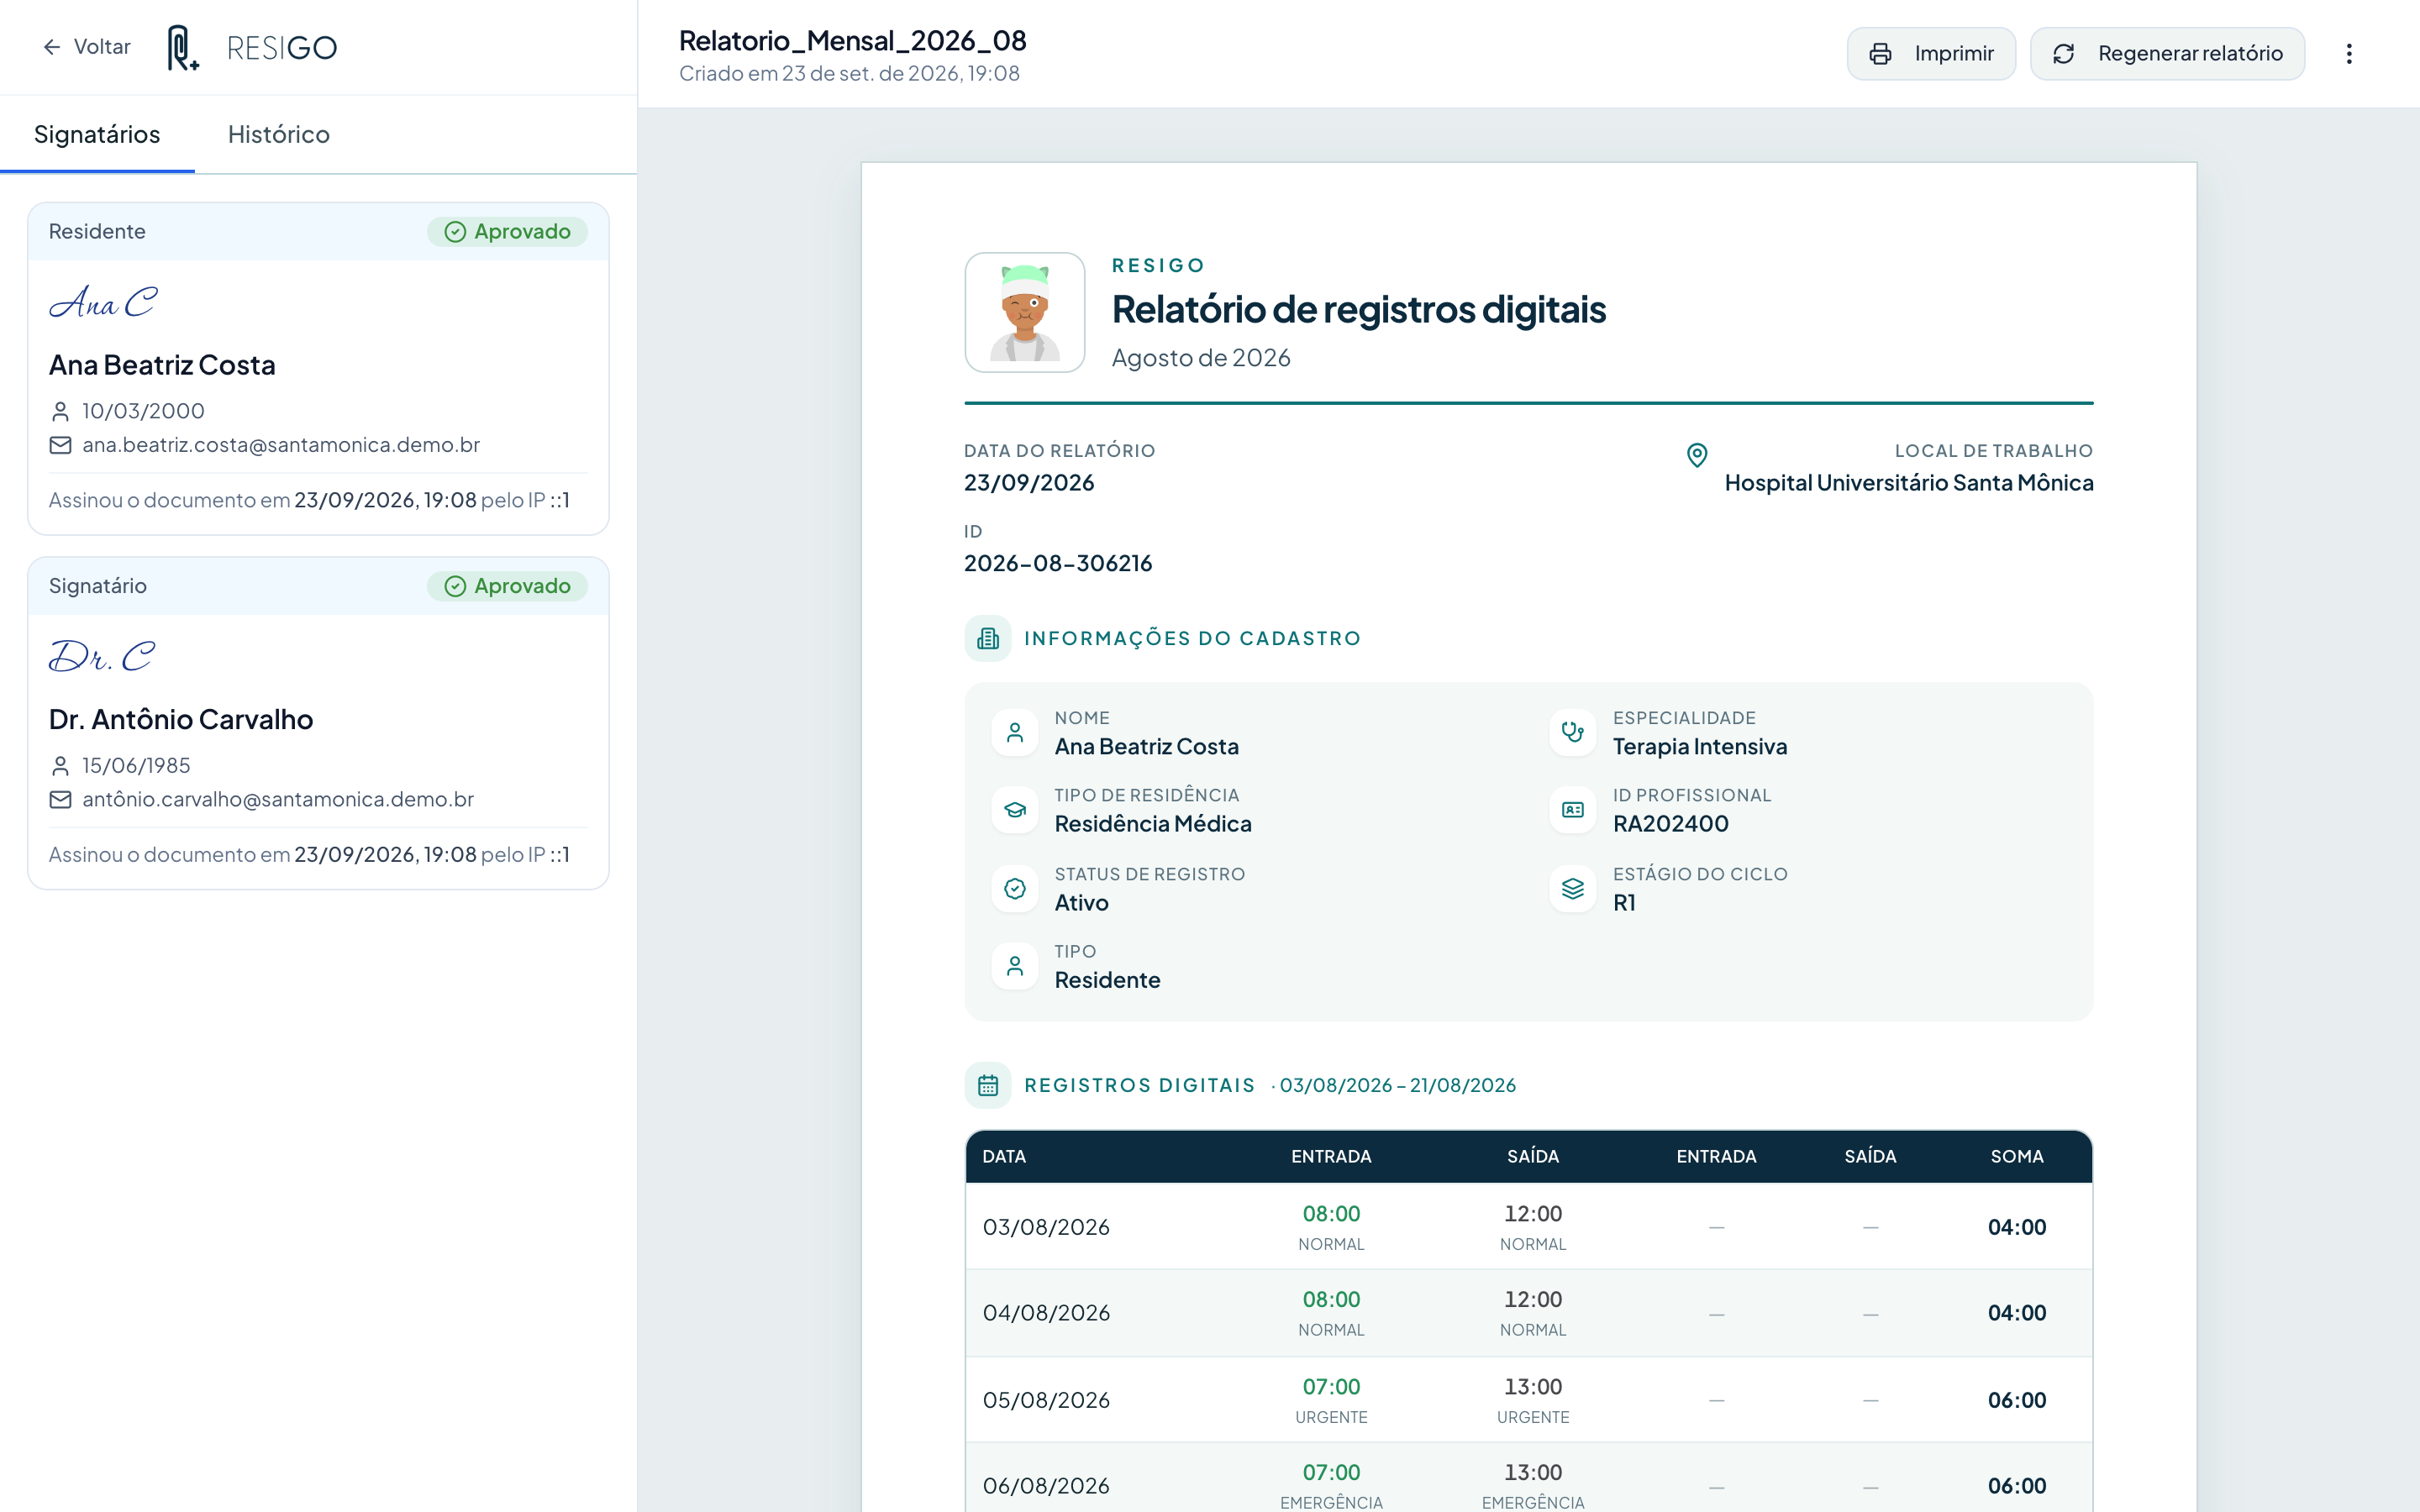Open the Histórico tab

[279, 135]
